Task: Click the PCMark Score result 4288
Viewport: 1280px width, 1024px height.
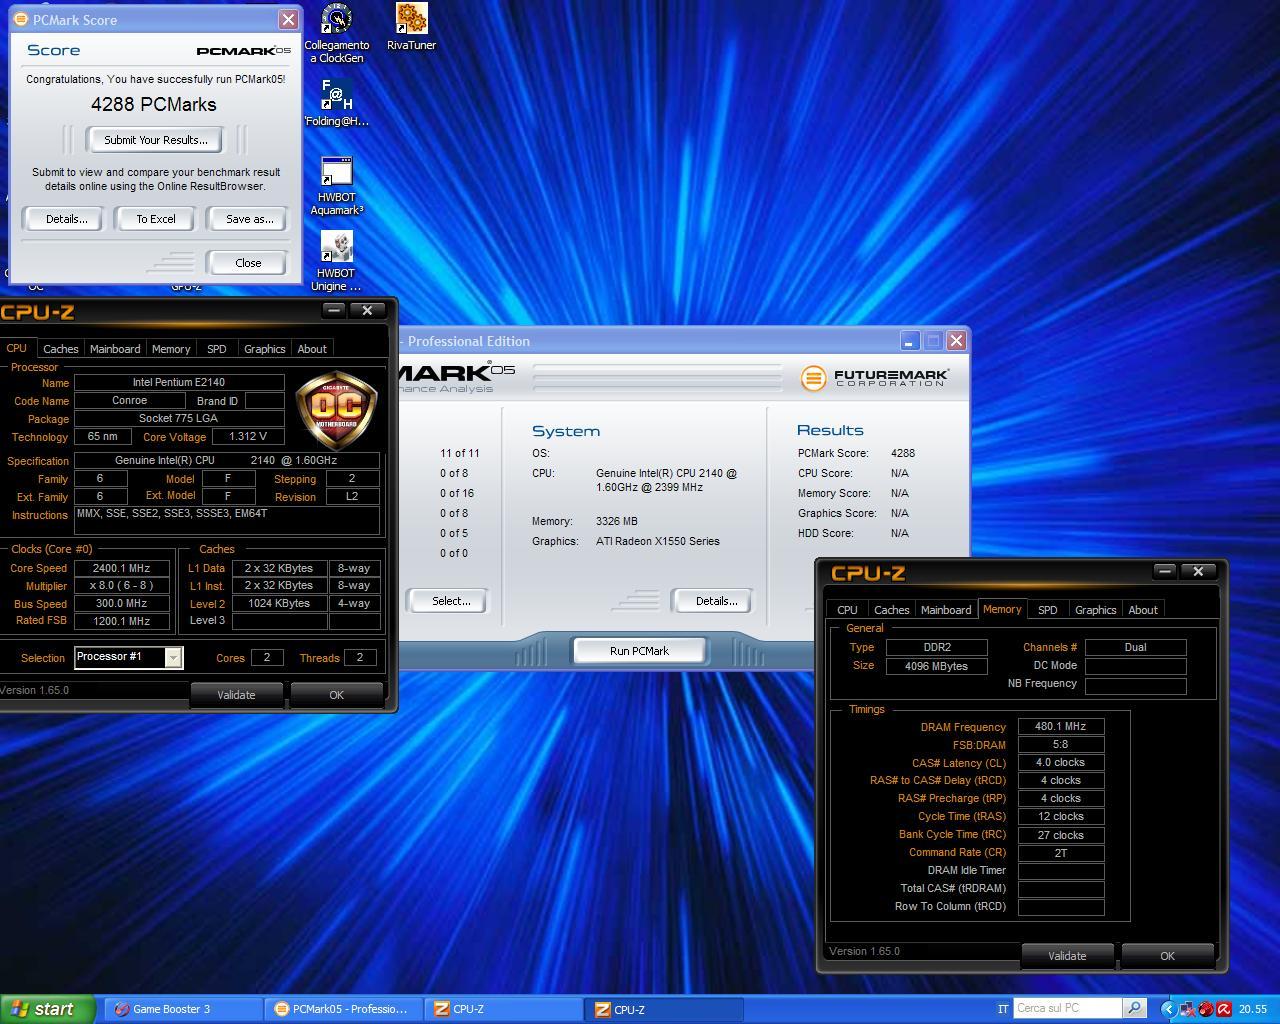Action: pyautogui.click(x=903, y=453)
